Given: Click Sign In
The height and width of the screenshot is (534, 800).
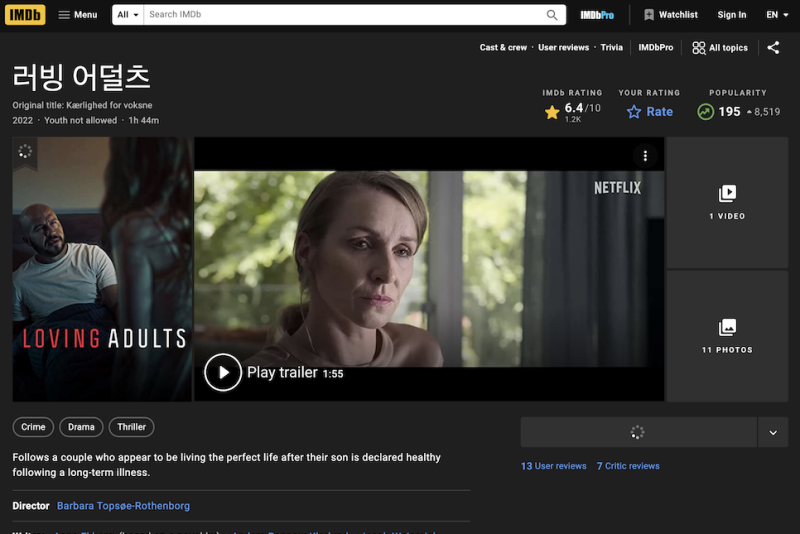Looking at the screenshot, I should [x=732, y=15].
